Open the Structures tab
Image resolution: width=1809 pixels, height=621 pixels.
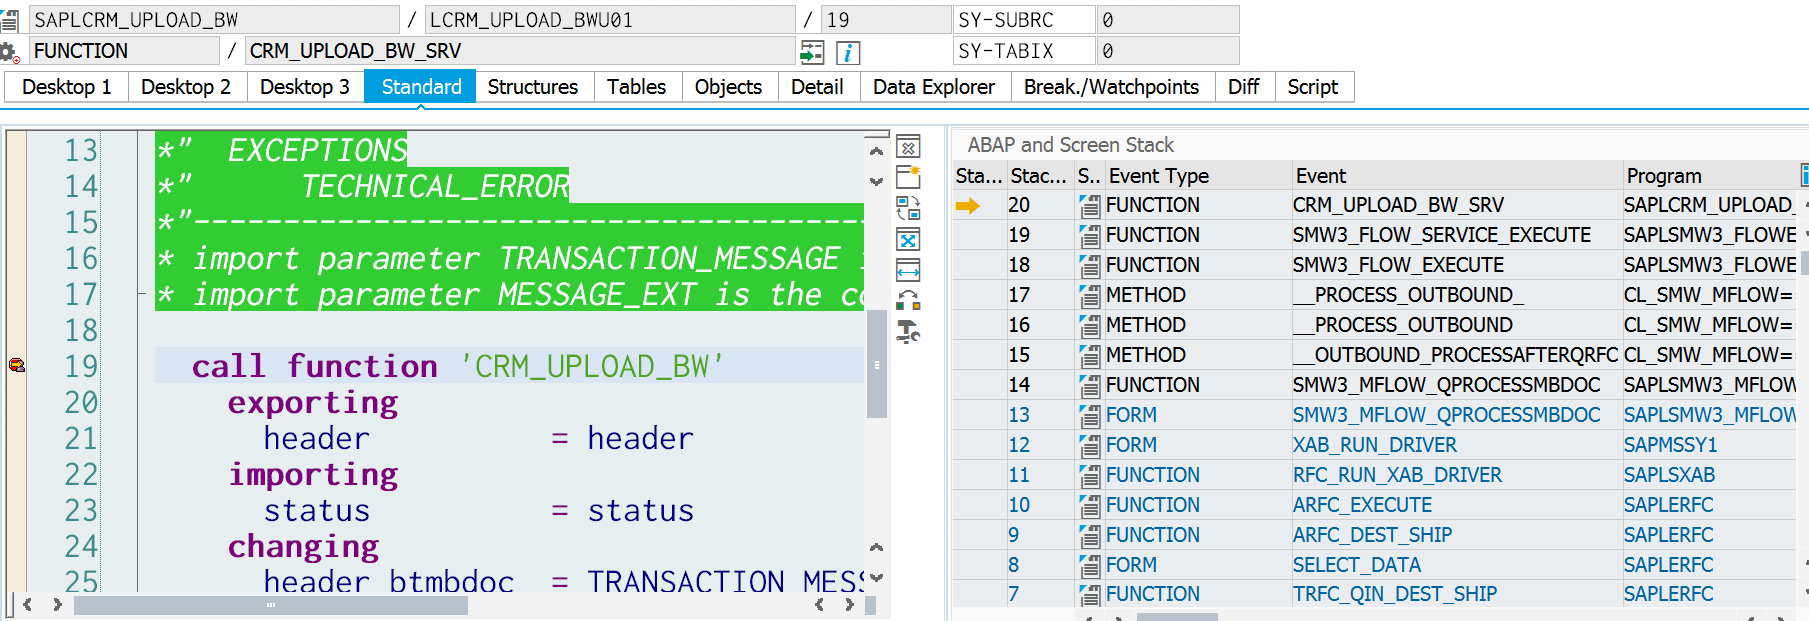pos(533,87)
